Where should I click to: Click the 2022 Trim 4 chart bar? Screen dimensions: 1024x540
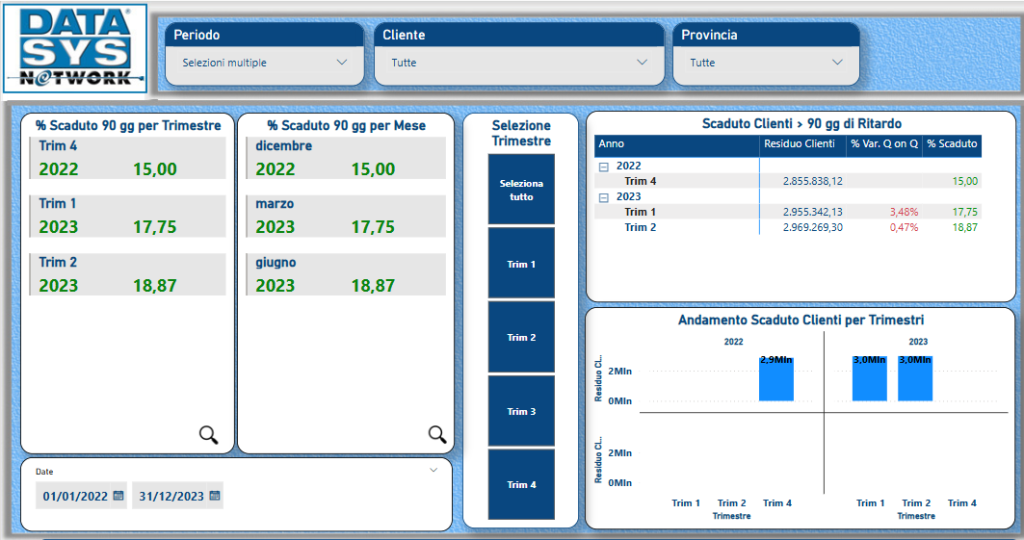tap(776, 380)
